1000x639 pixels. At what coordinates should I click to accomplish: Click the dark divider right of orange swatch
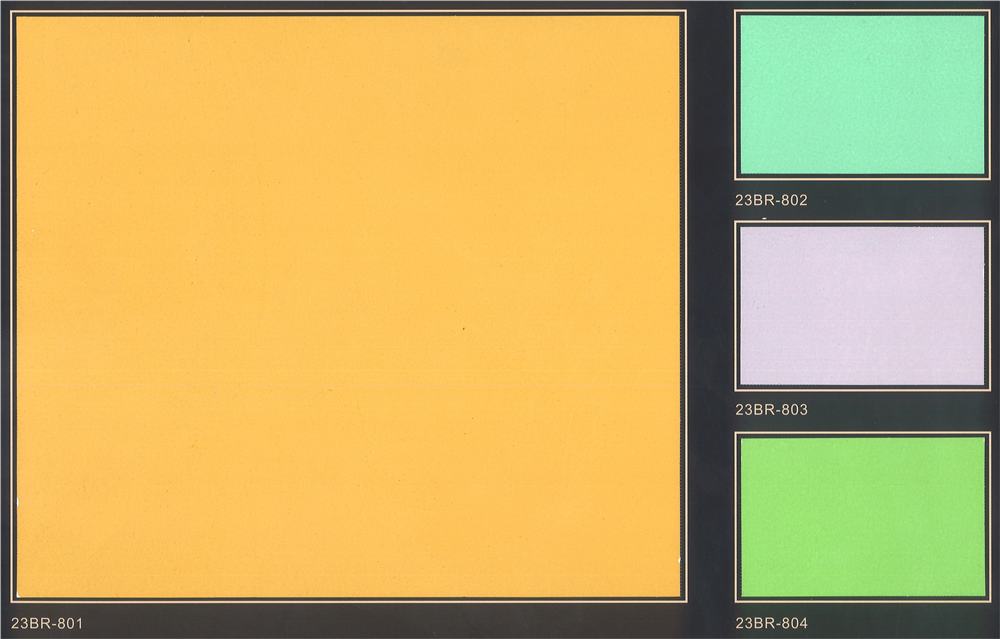710,306
